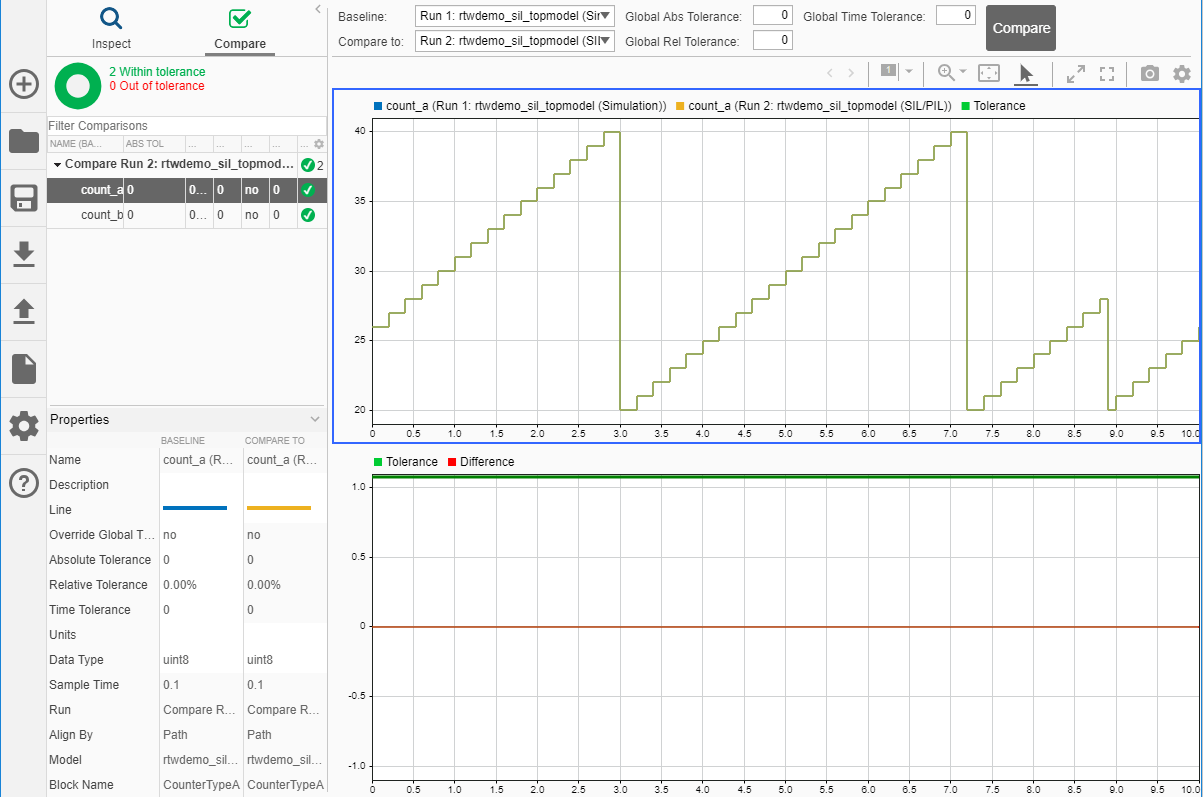The image size is (1203, 797).
Task: Click the Run 1 count_a blue legend entry
Action: 520,105
